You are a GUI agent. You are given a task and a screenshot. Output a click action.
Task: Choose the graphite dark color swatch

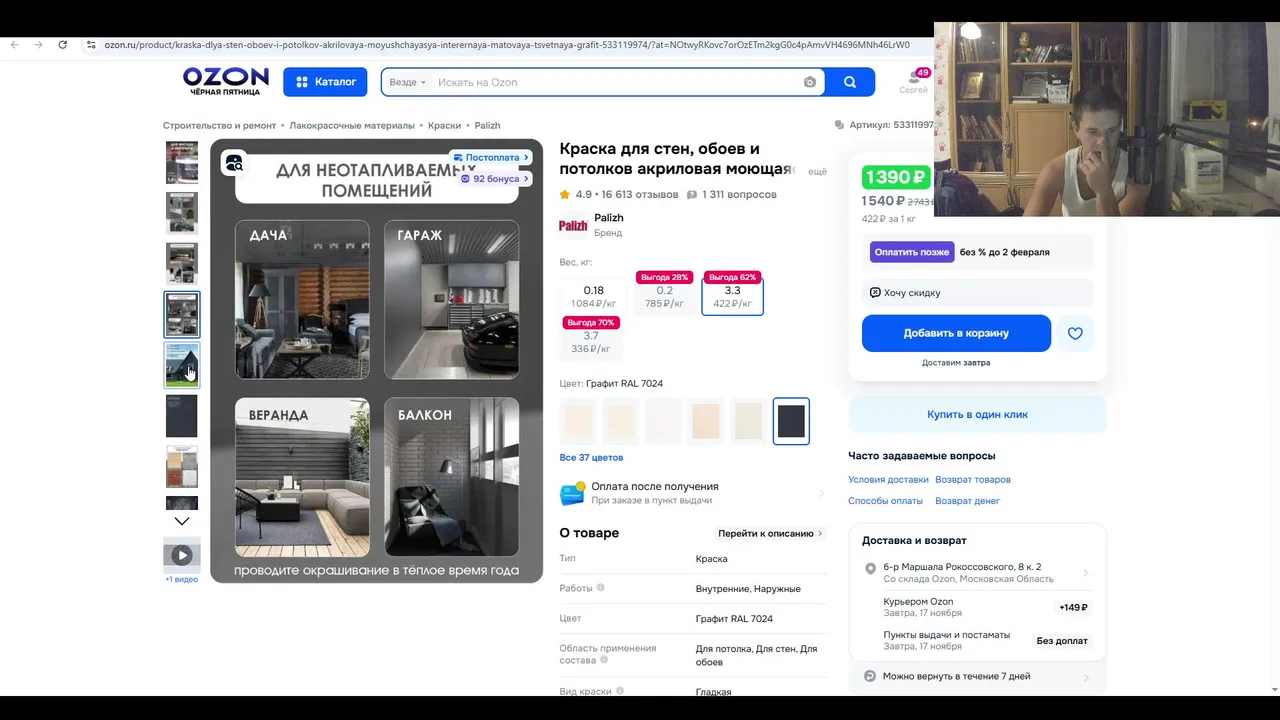[x=791, y=421]
